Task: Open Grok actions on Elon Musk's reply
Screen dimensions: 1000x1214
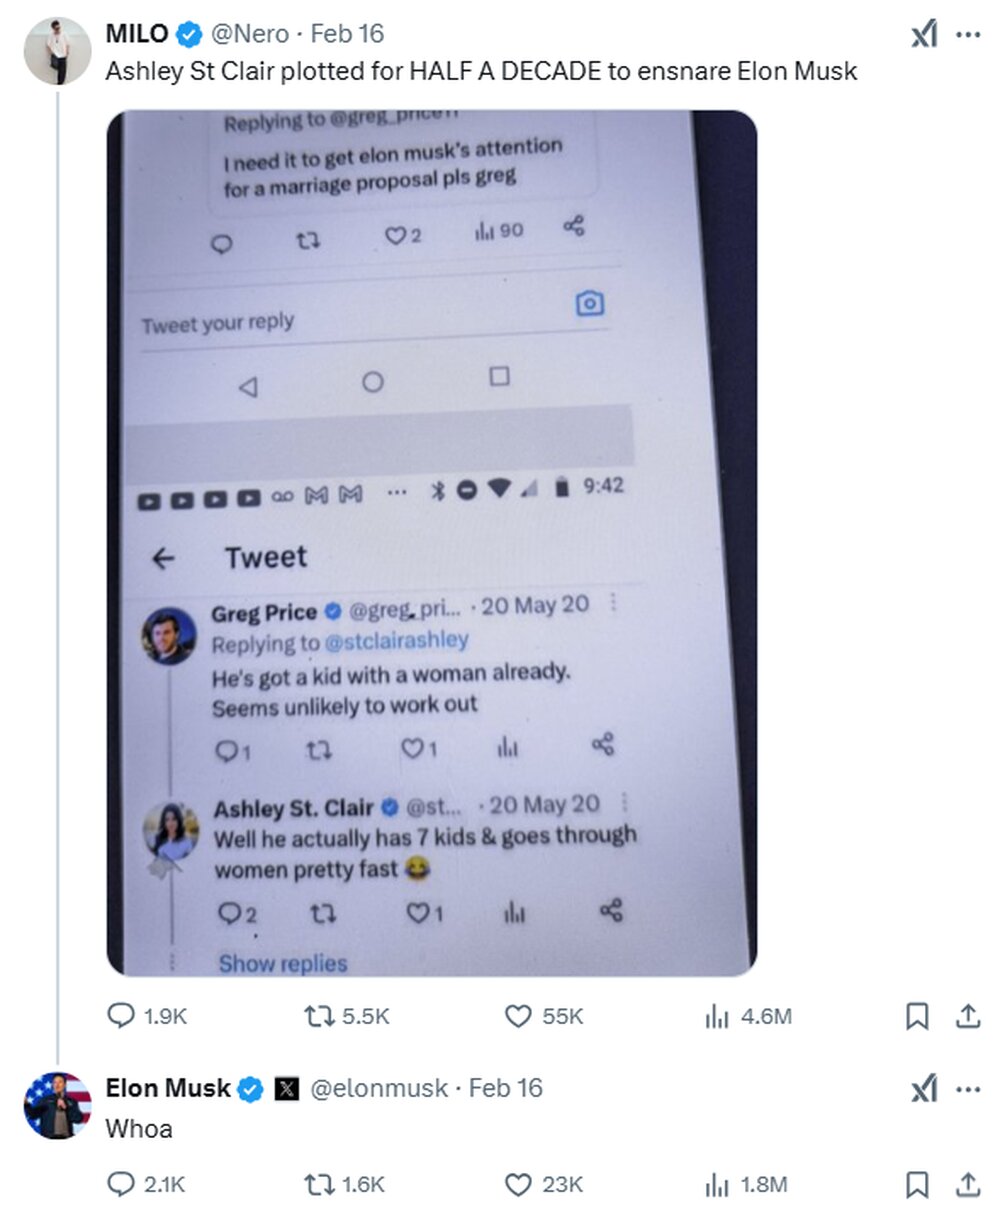Action: click(924, 1089)
